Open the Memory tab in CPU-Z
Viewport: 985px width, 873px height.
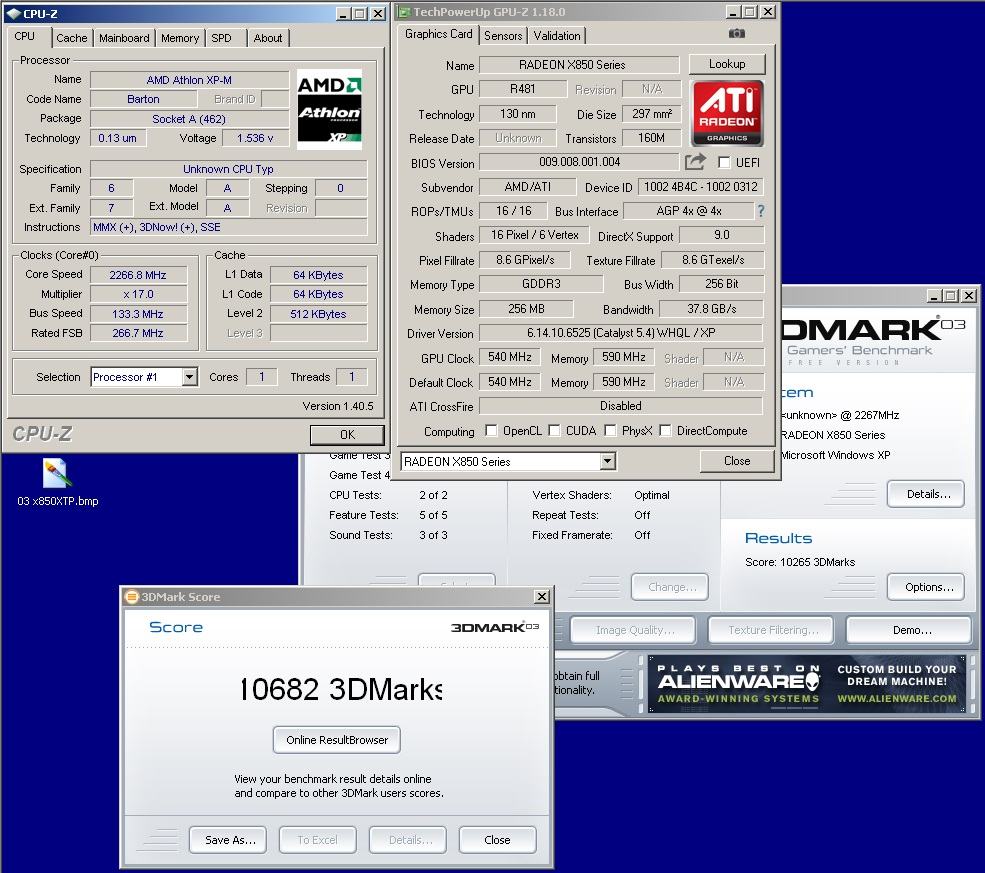[180, 38]
